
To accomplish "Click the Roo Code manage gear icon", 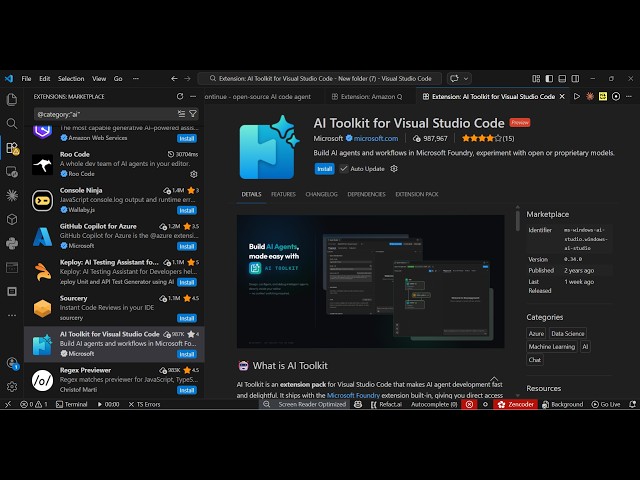I will tap(194, 174).
